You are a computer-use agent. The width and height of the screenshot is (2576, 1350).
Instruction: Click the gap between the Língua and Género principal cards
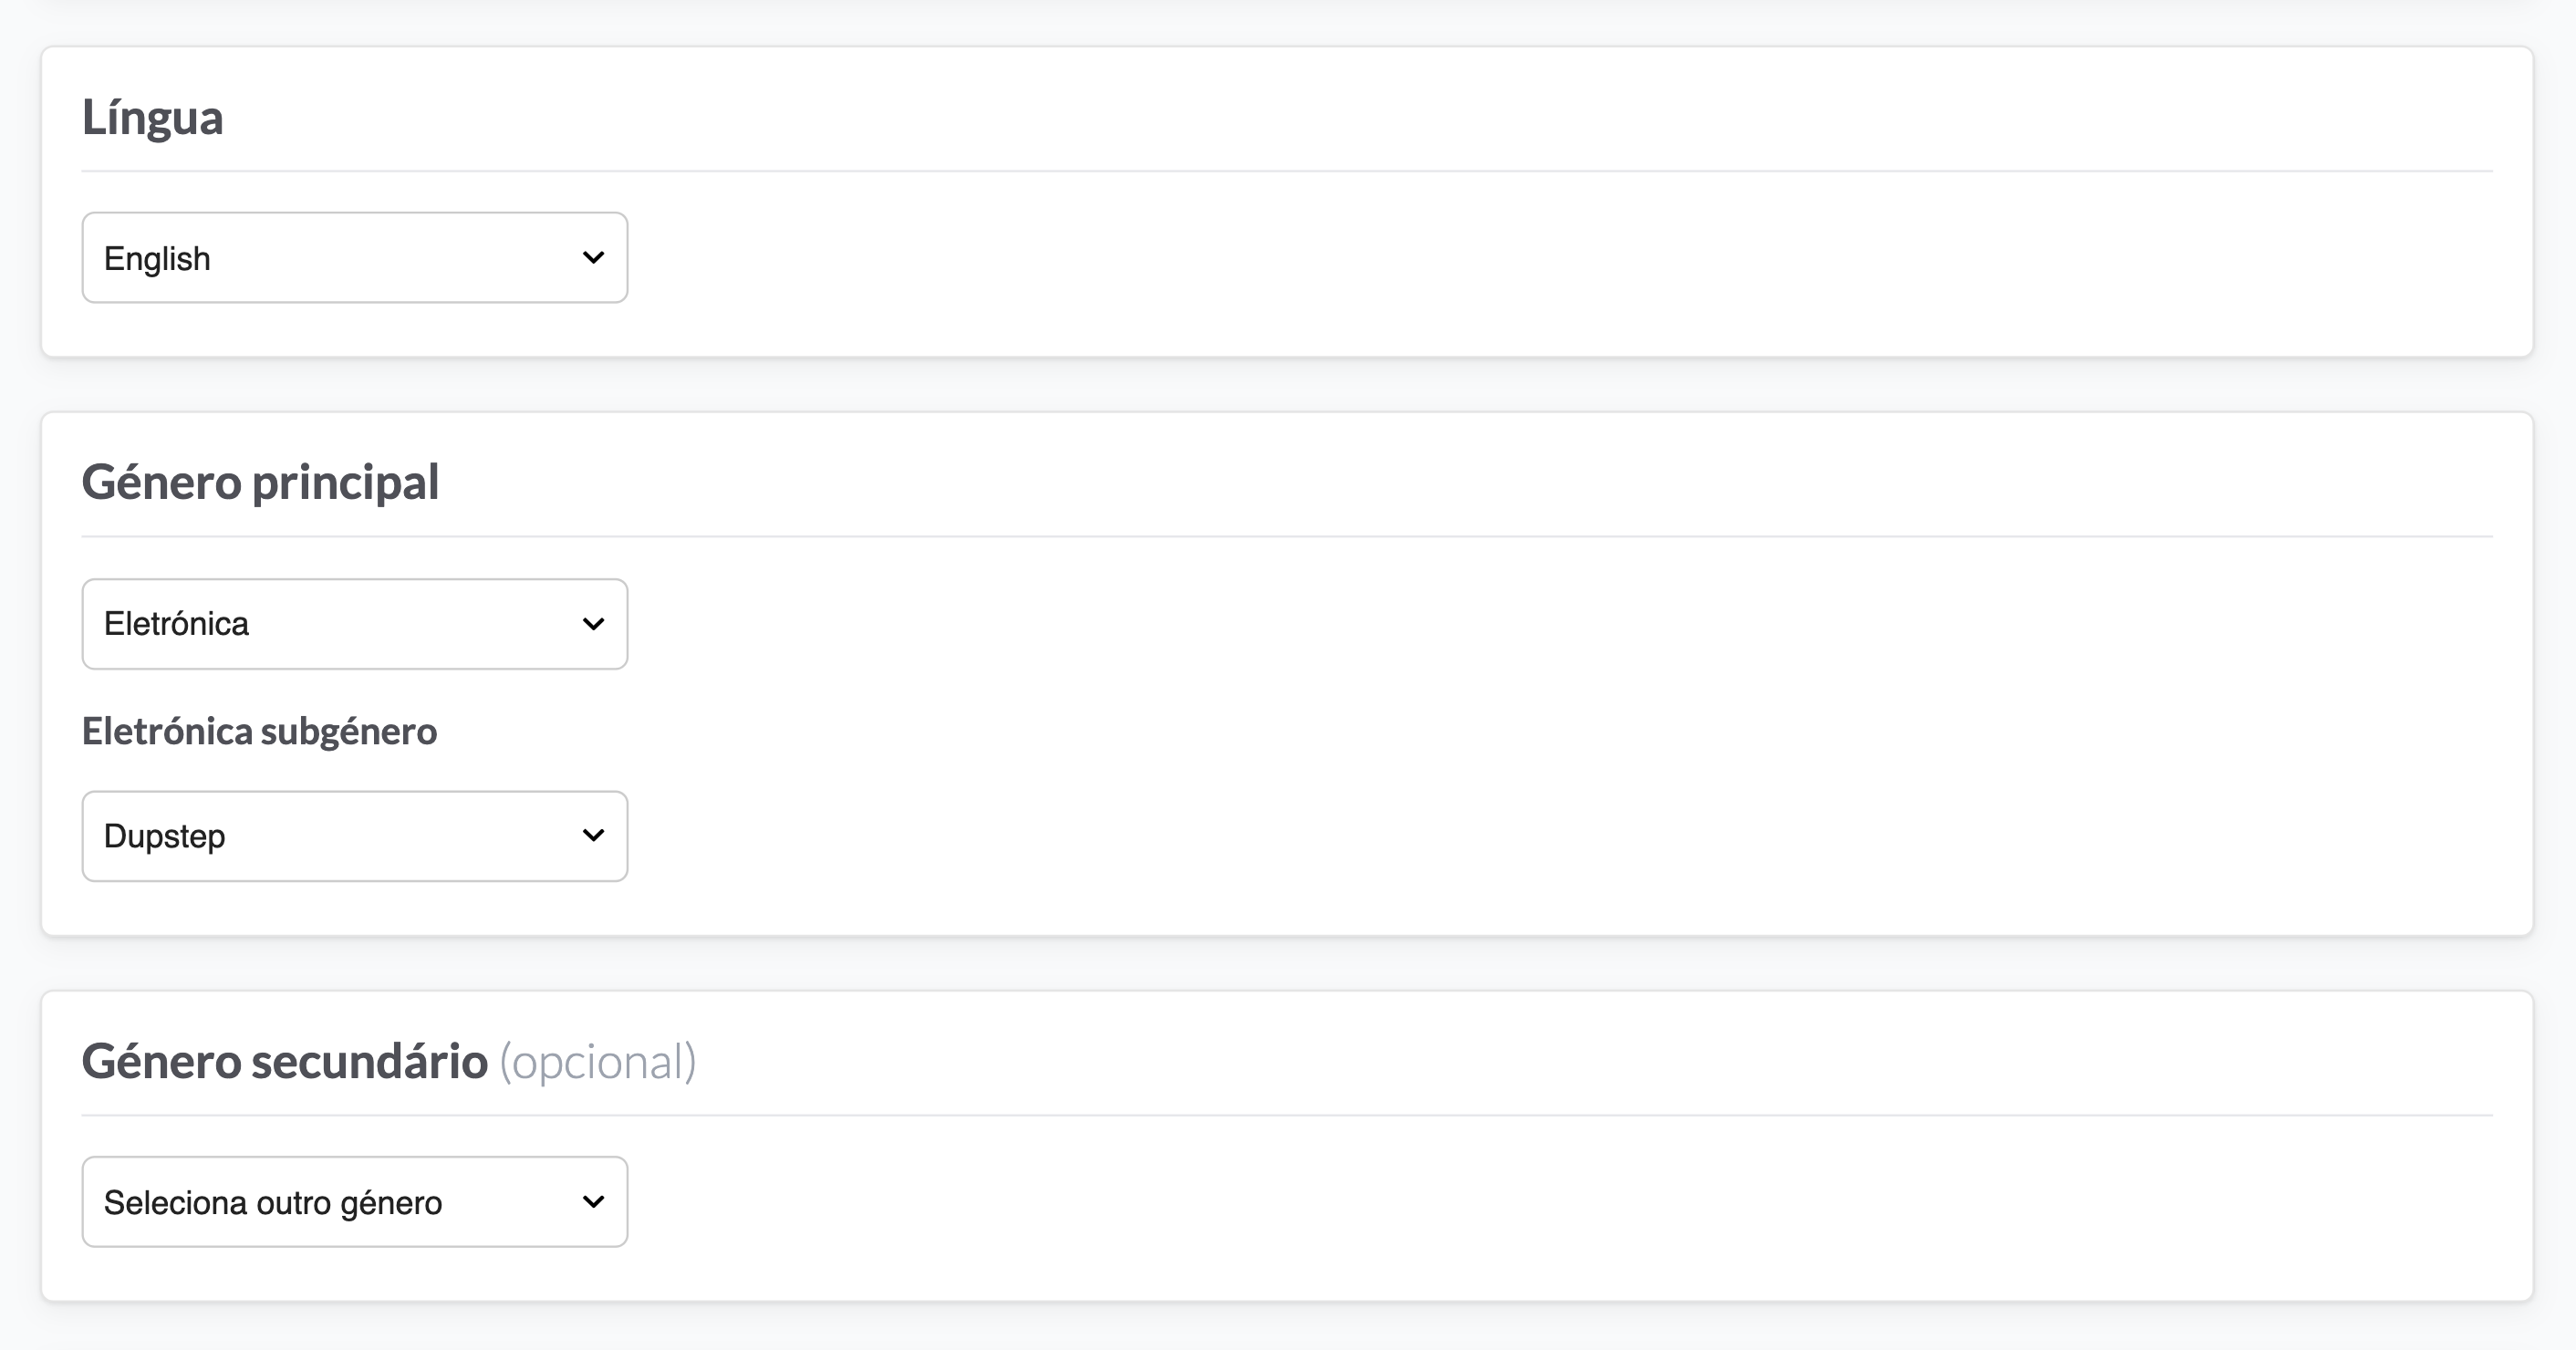[1287, 384]
